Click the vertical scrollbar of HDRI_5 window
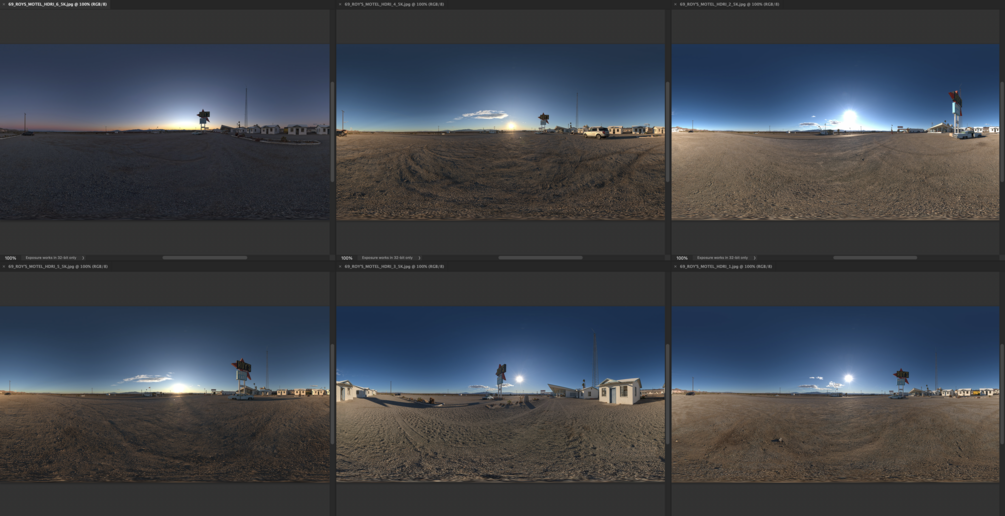This screenshot has width=1005, height=516. 332,393
